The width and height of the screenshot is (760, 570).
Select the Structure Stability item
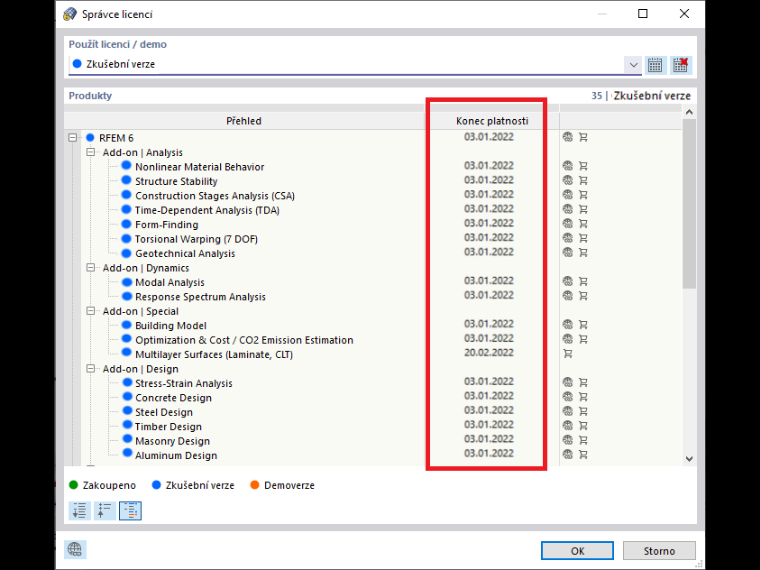coord(176,181)
